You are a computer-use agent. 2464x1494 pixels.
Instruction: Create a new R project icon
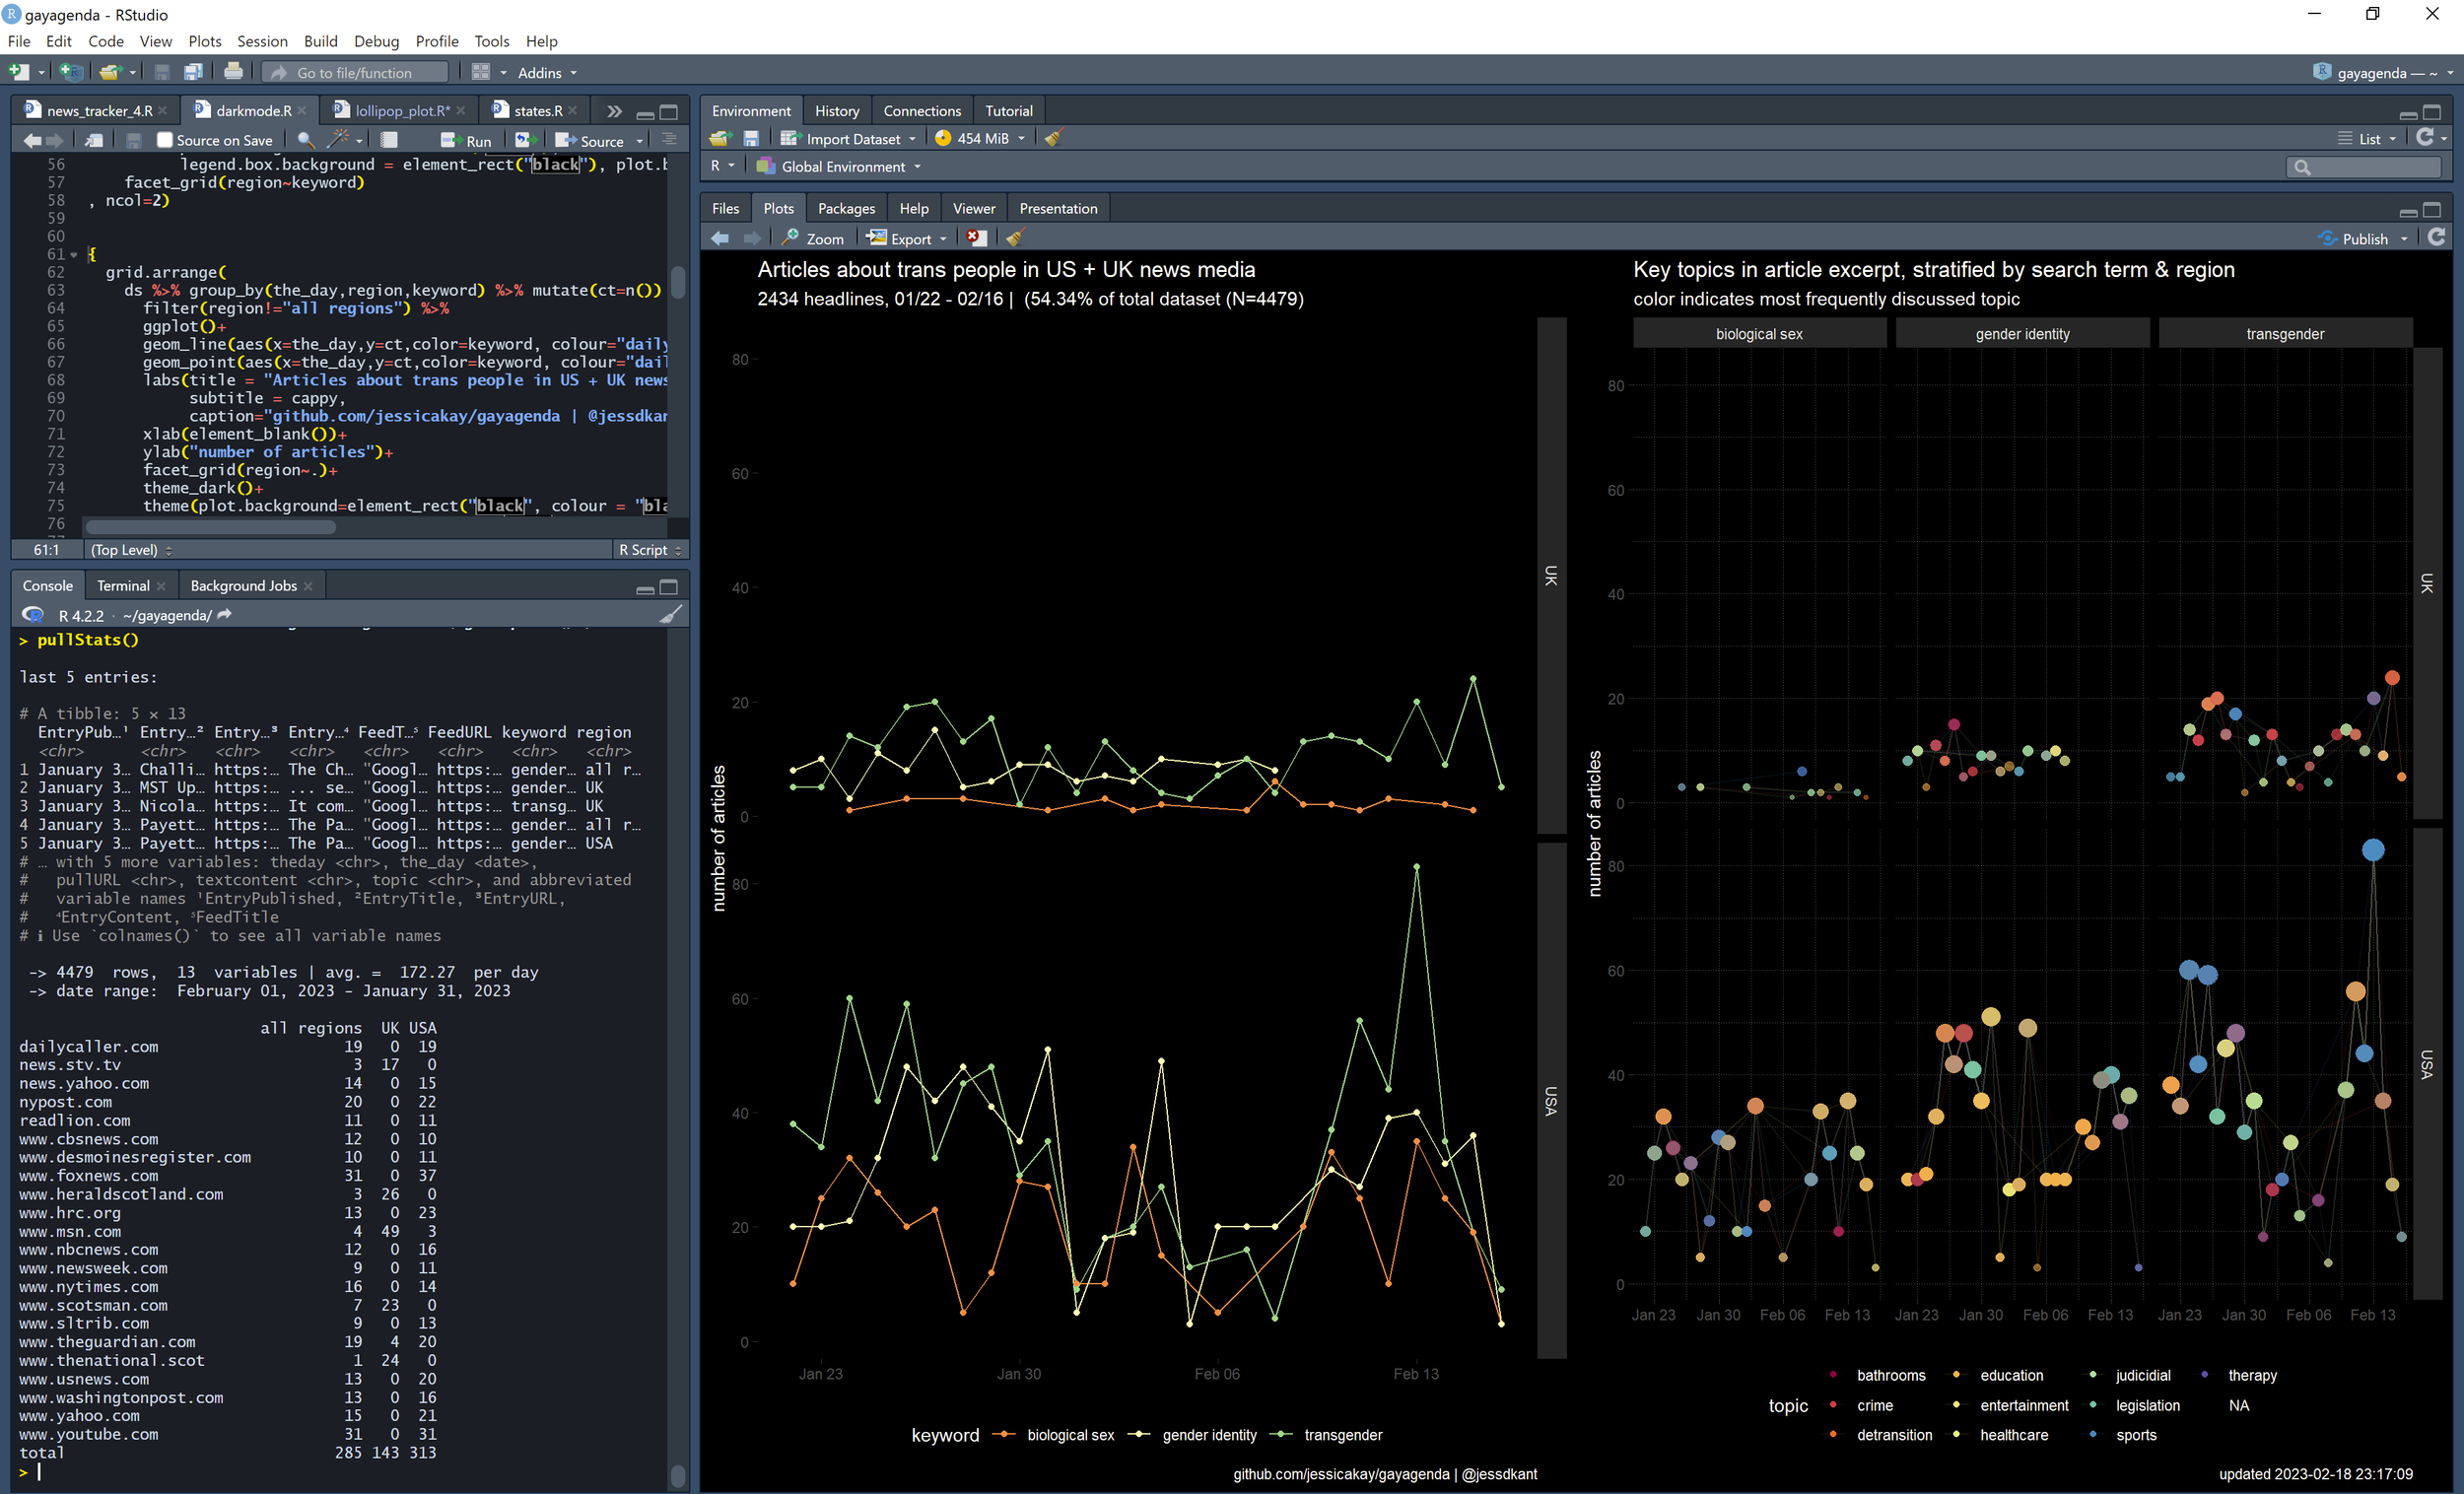(x=70, y=72)
